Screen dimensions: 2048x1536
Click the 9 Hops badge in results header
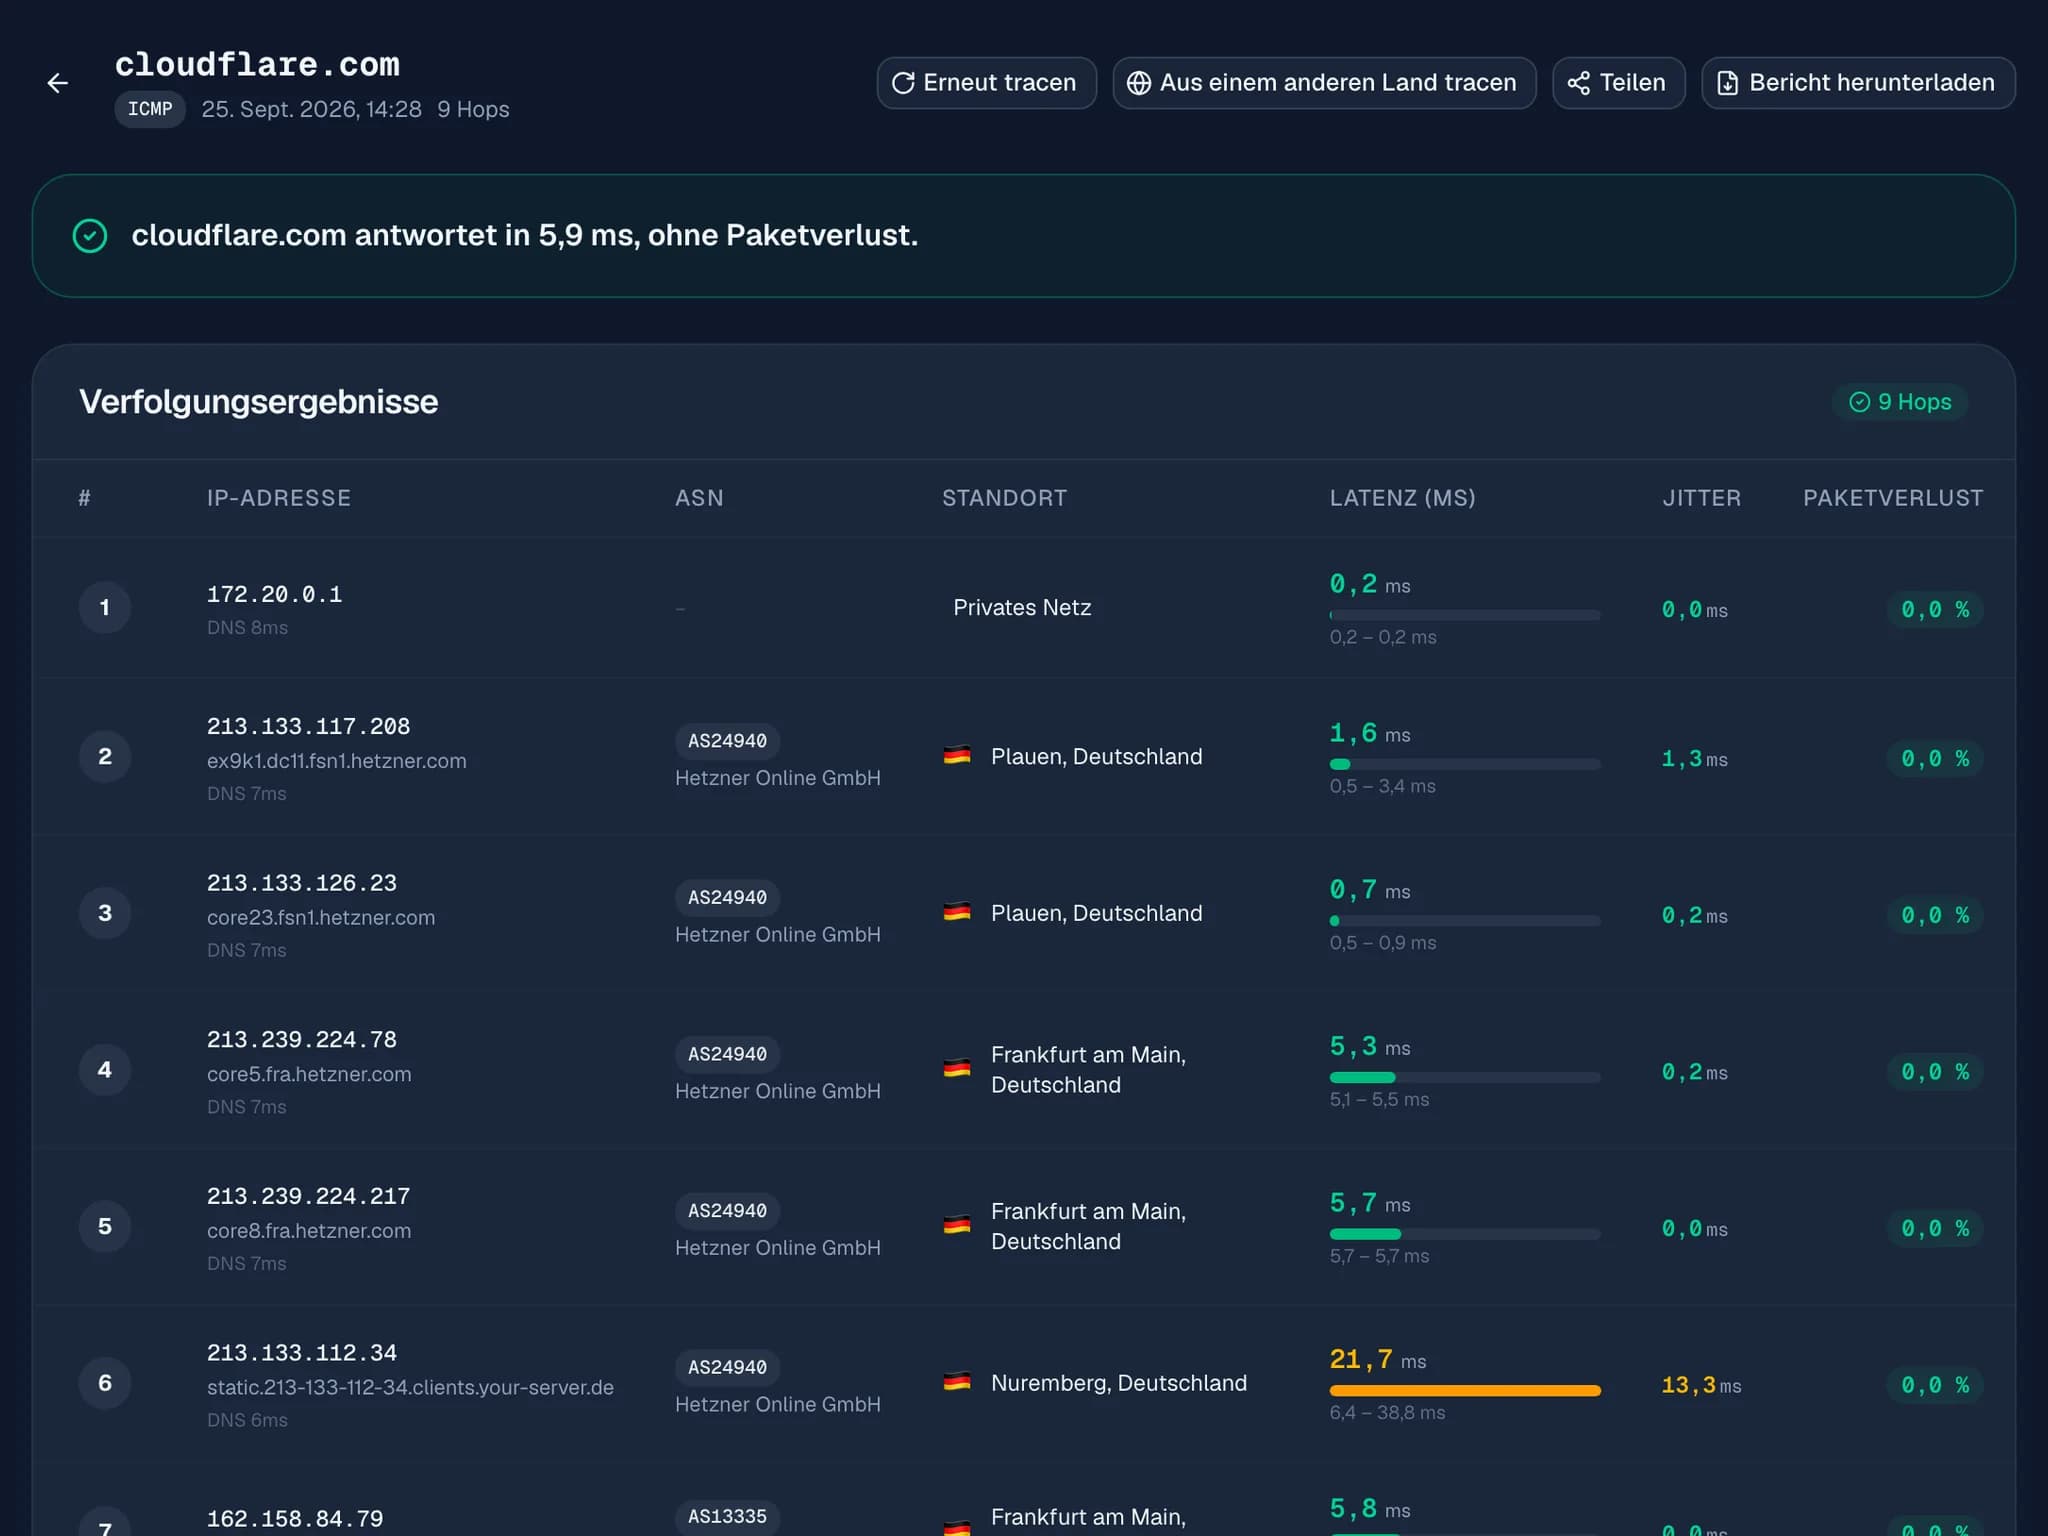click(x=1900, y=402)
